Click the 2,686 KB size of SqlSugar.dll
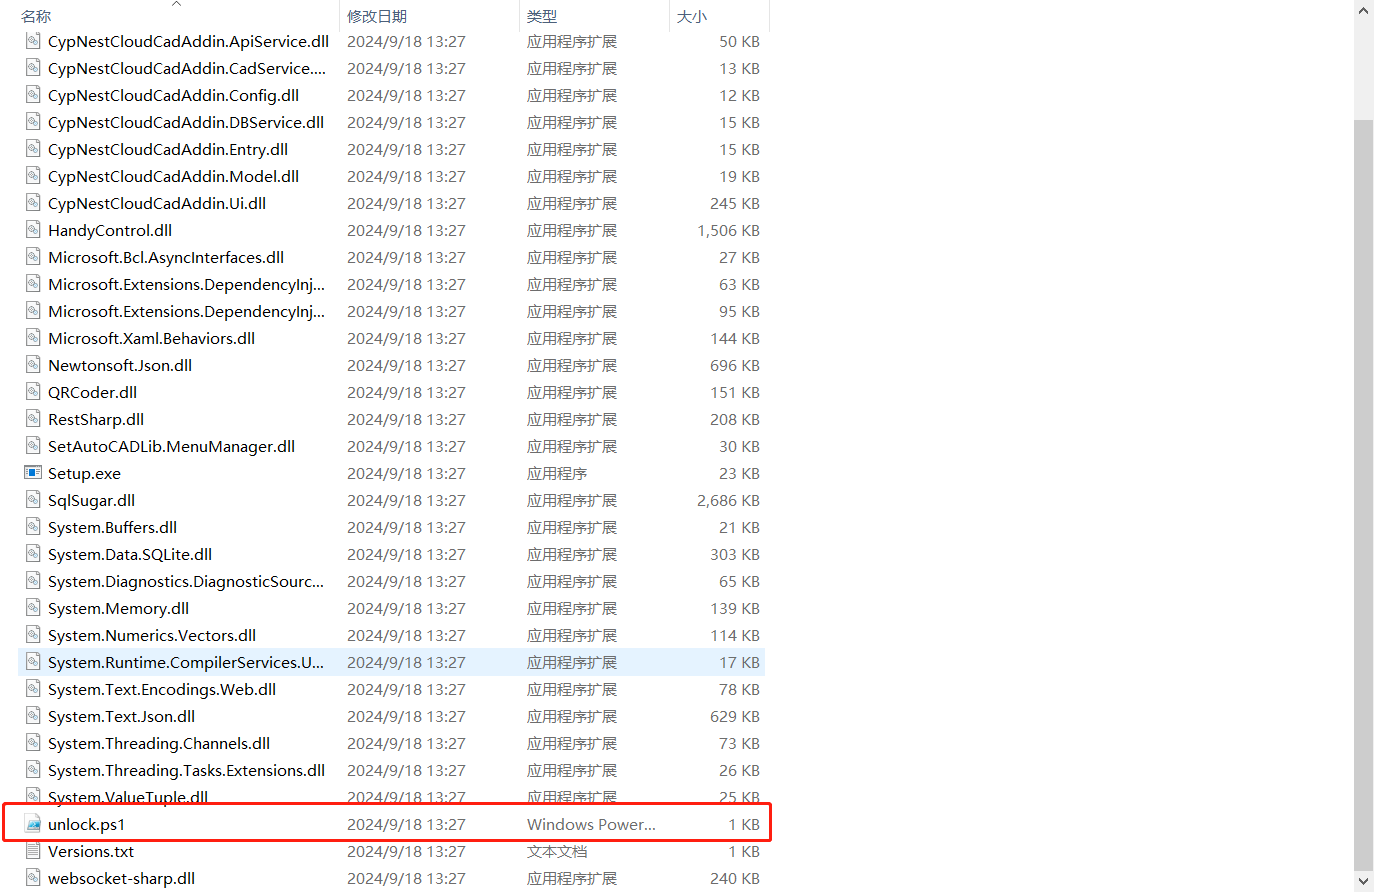 tap(728, 500)
